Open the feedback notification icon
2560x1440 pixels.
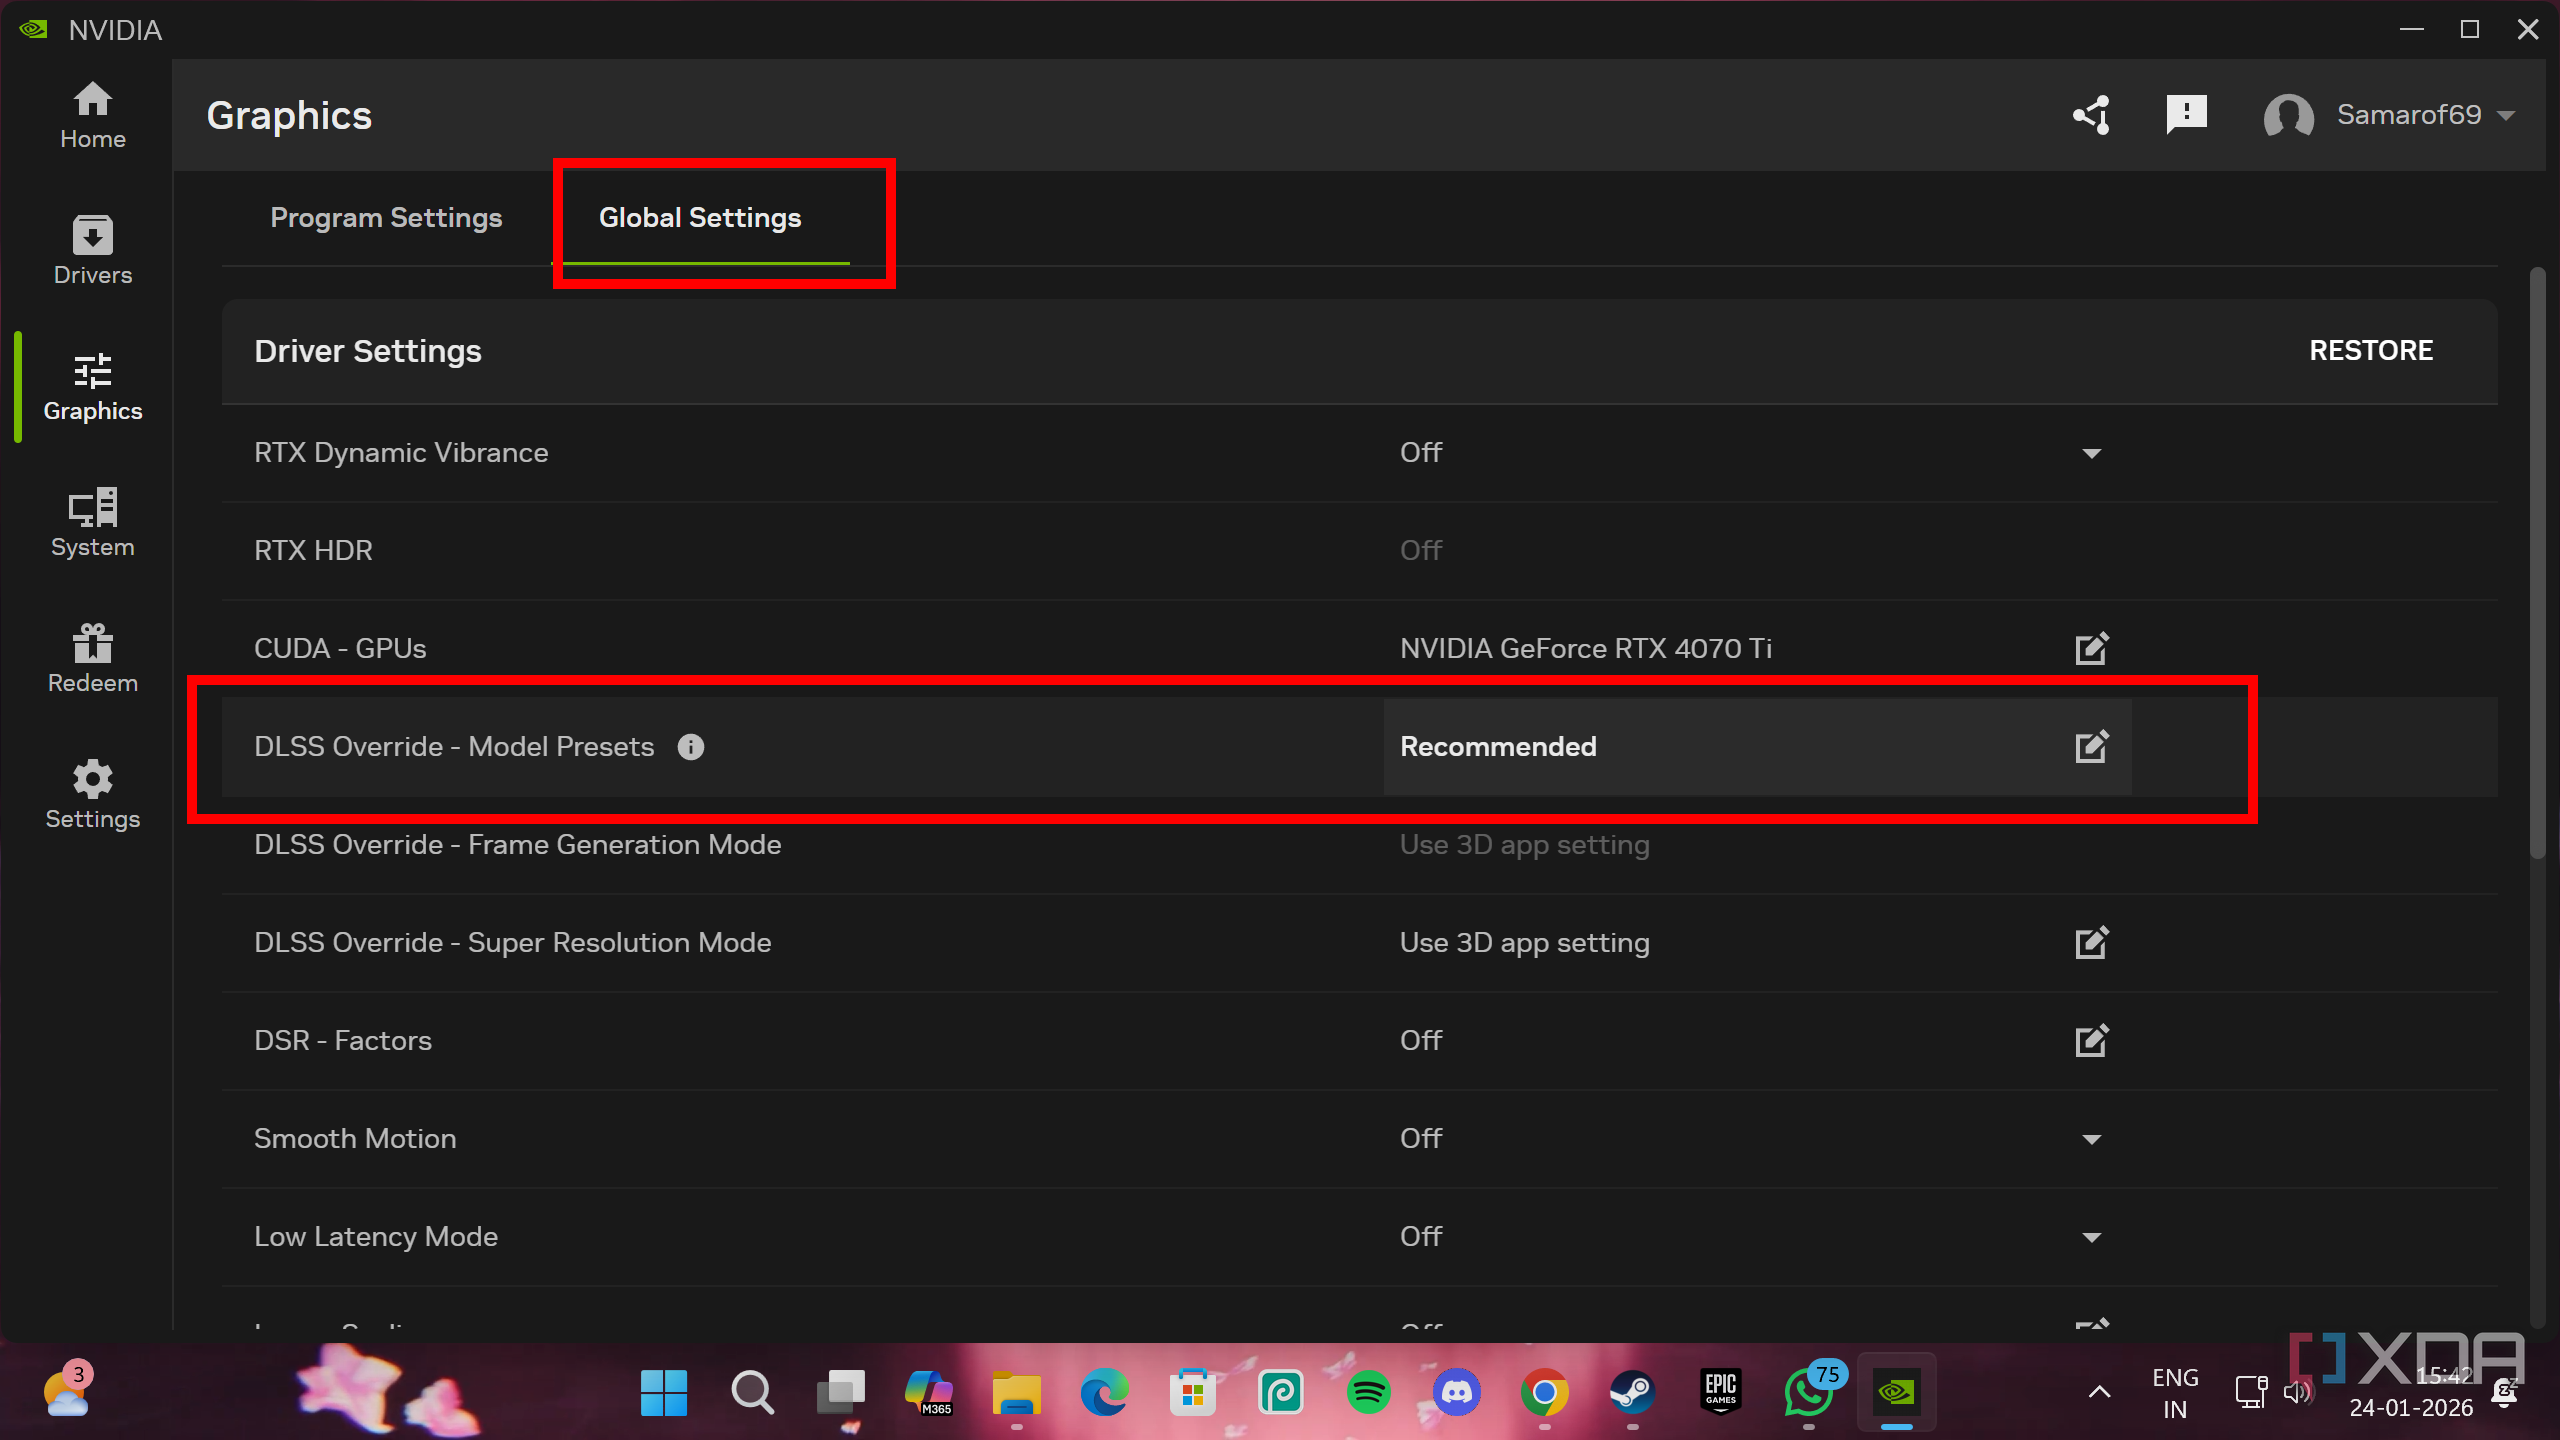(2186, 115)
